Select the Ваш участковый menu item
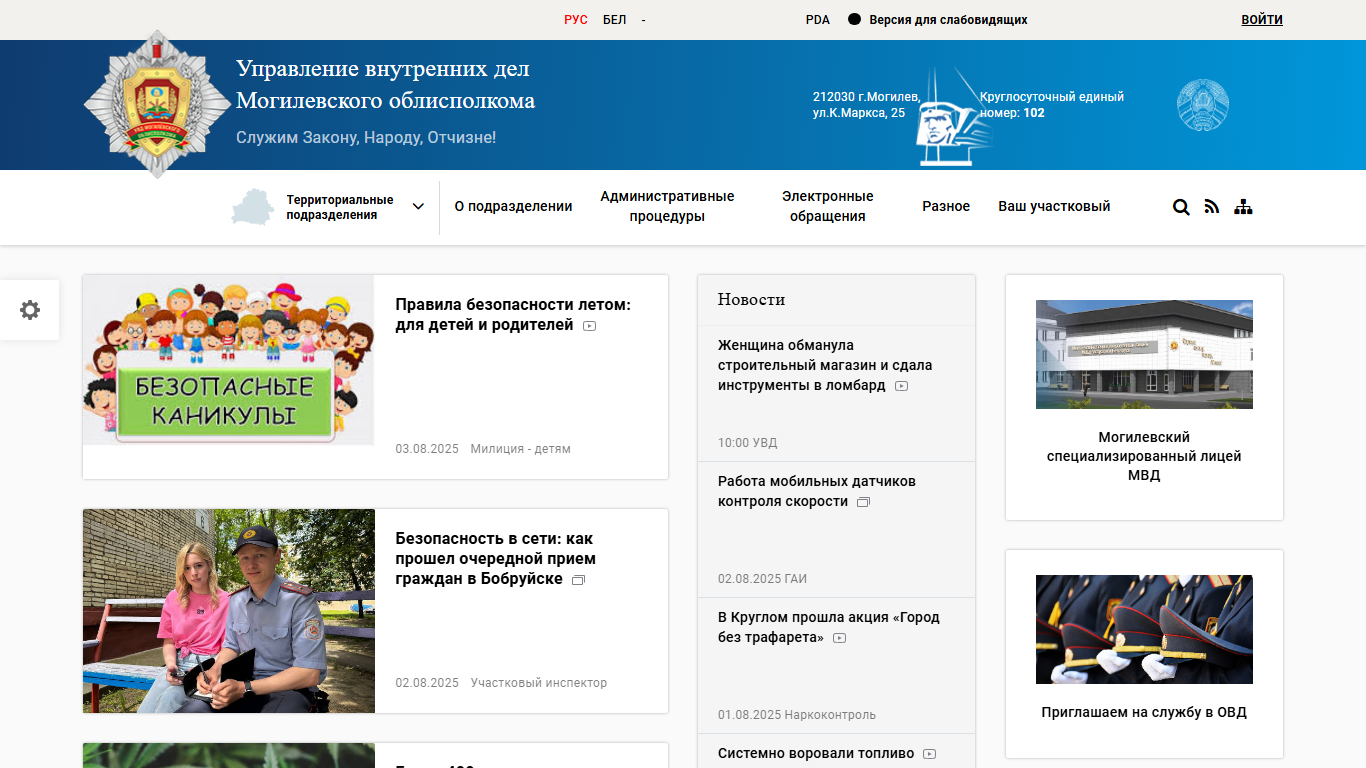 click(x=1054, y=207)
